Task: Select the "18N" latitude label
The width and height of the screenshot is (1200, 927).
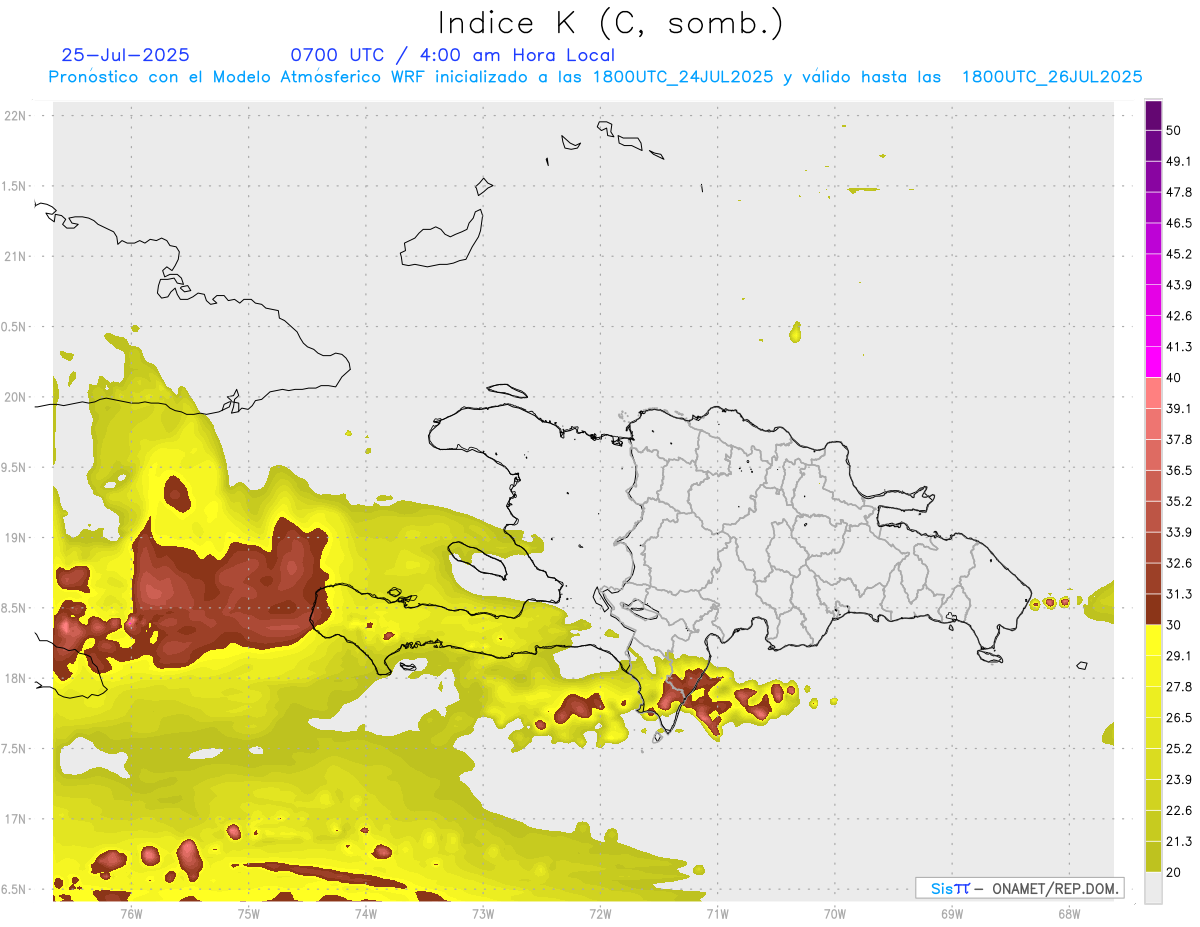Action: (17, 678)
